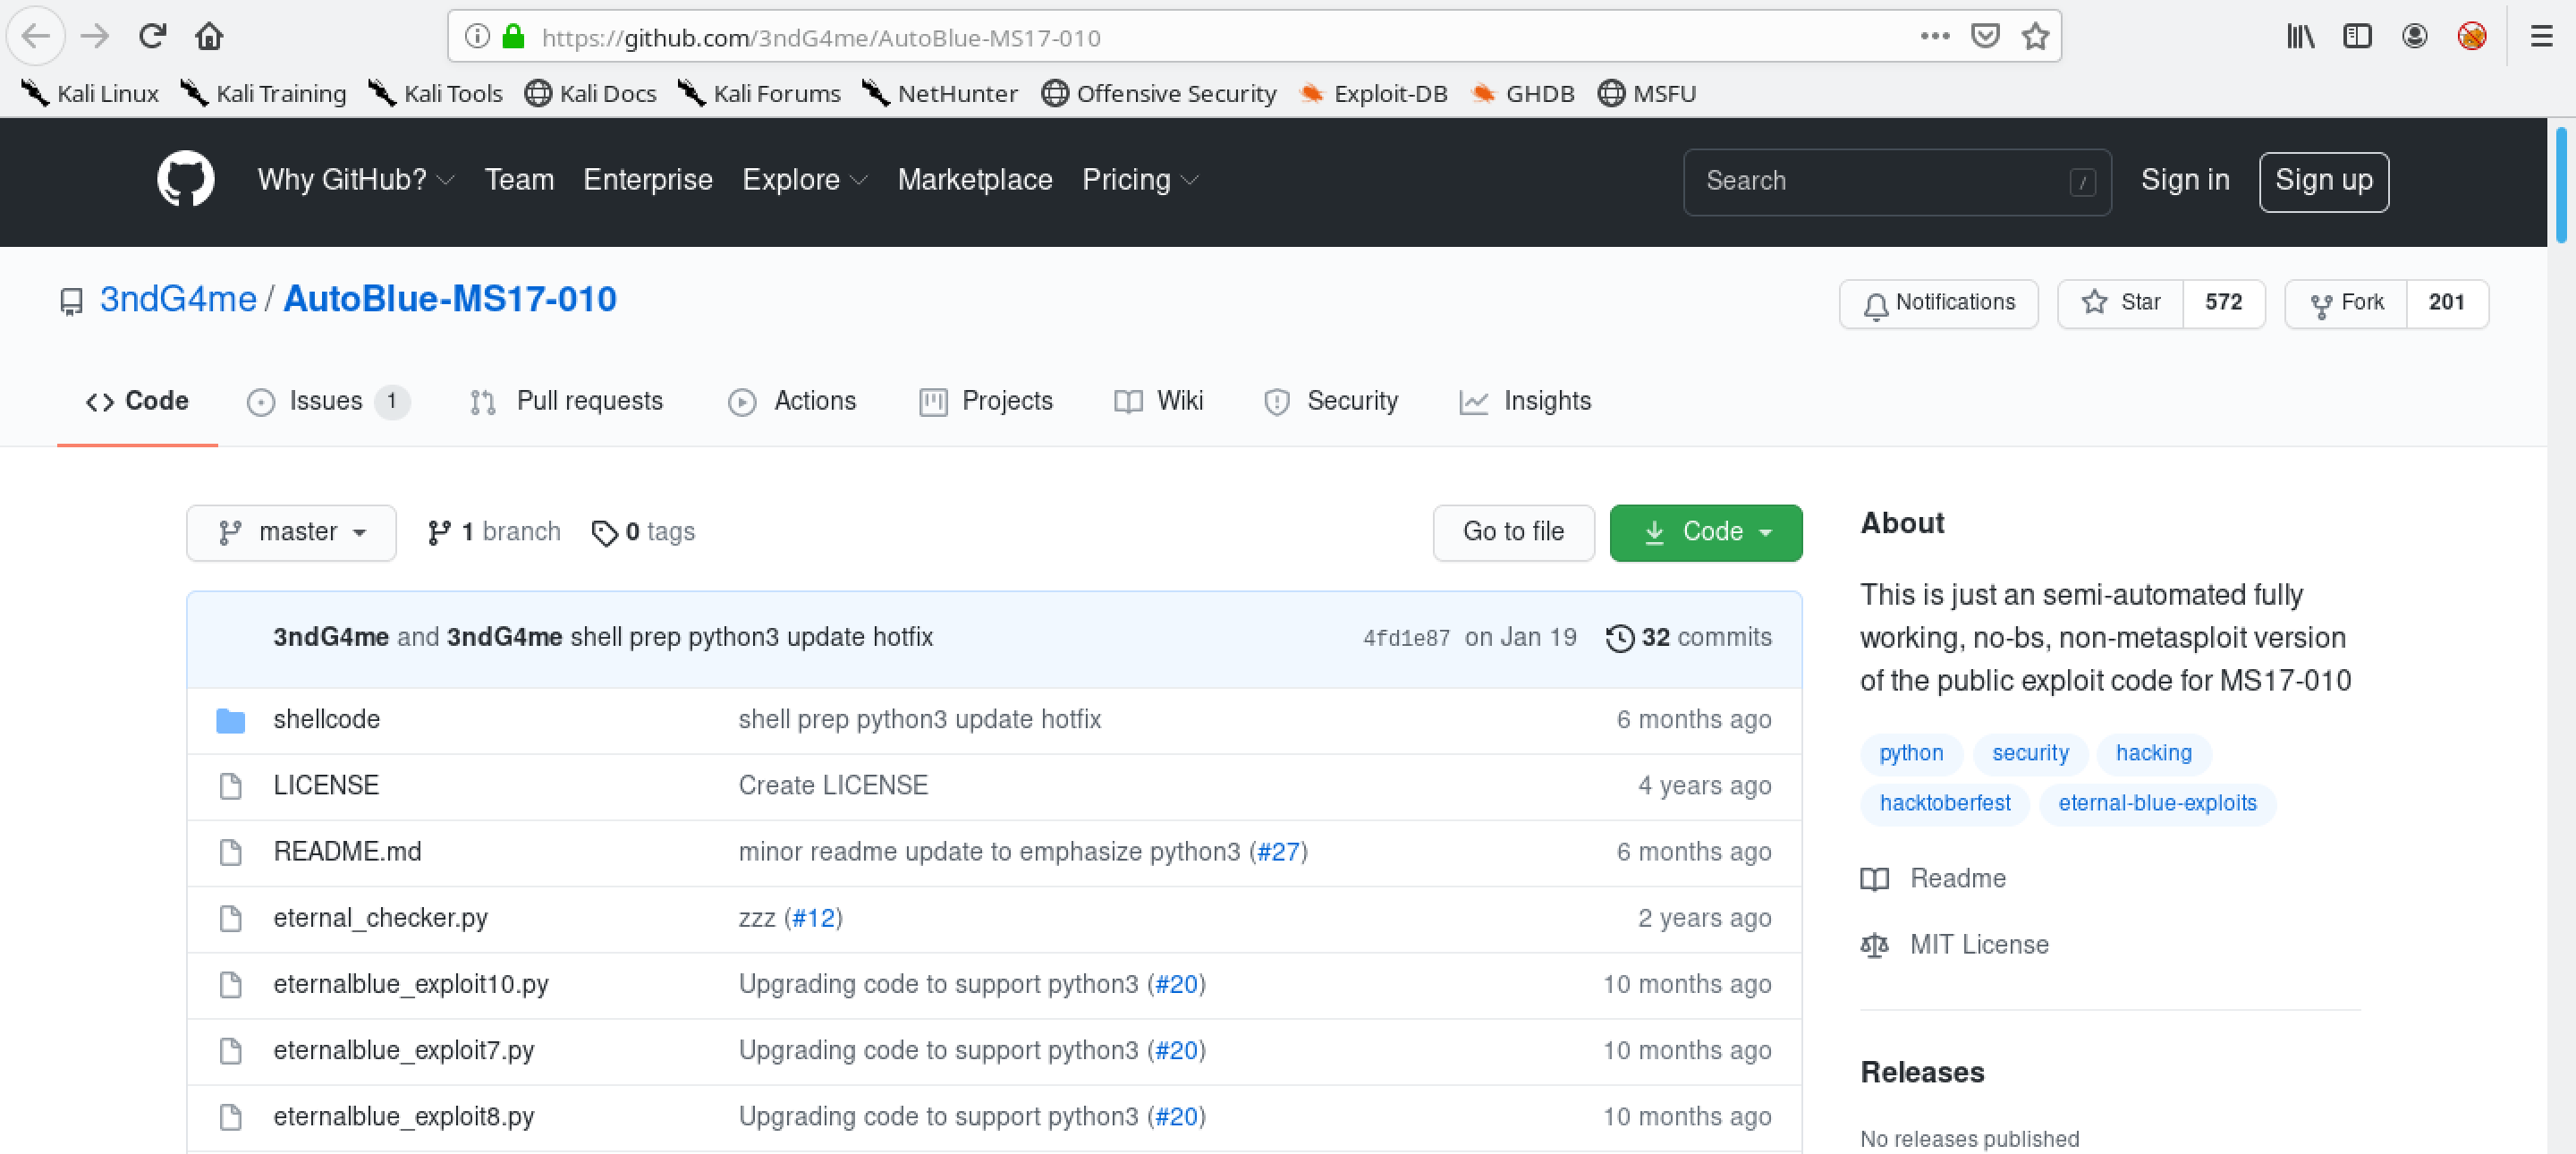Click the NoScript extension icon
Image resolution: width=2576 pixels, height=1154 pixels.
coord(2472,37)
